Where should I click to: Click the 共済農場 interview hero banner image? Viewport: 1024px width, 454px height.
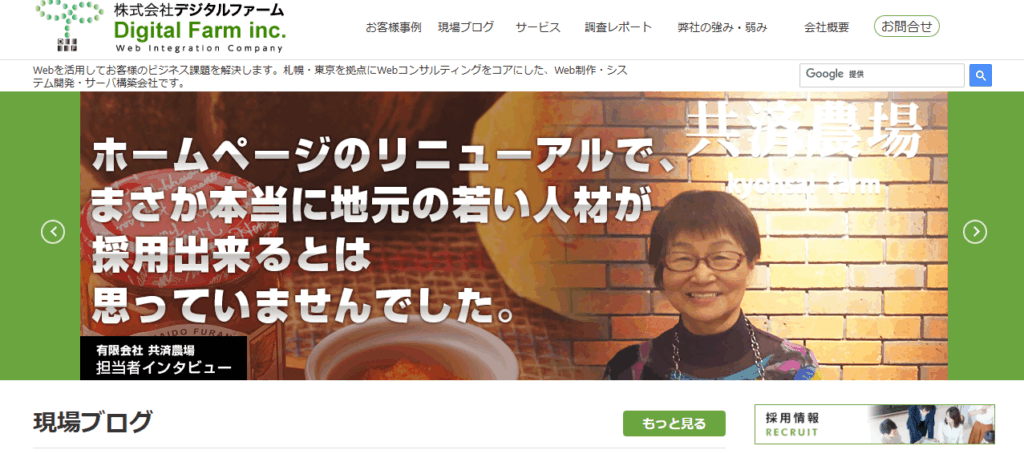pyautogui.click(x=514, y=236)
